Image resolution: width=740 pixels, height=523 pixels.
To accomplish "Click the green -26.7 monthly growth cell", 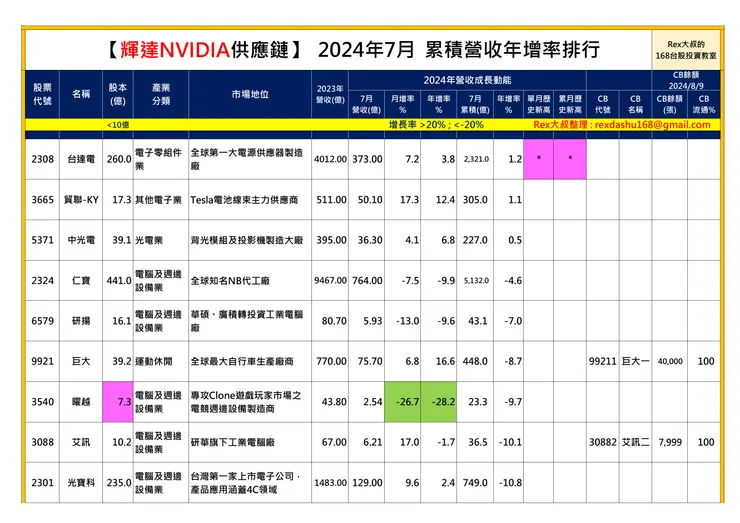I will 403,402.
